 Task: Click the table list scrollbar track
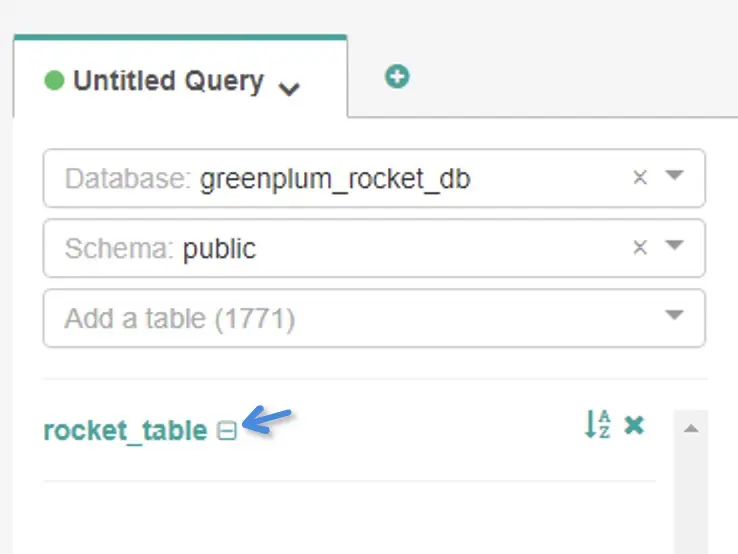pyautogui.click(x=691, y=500)
